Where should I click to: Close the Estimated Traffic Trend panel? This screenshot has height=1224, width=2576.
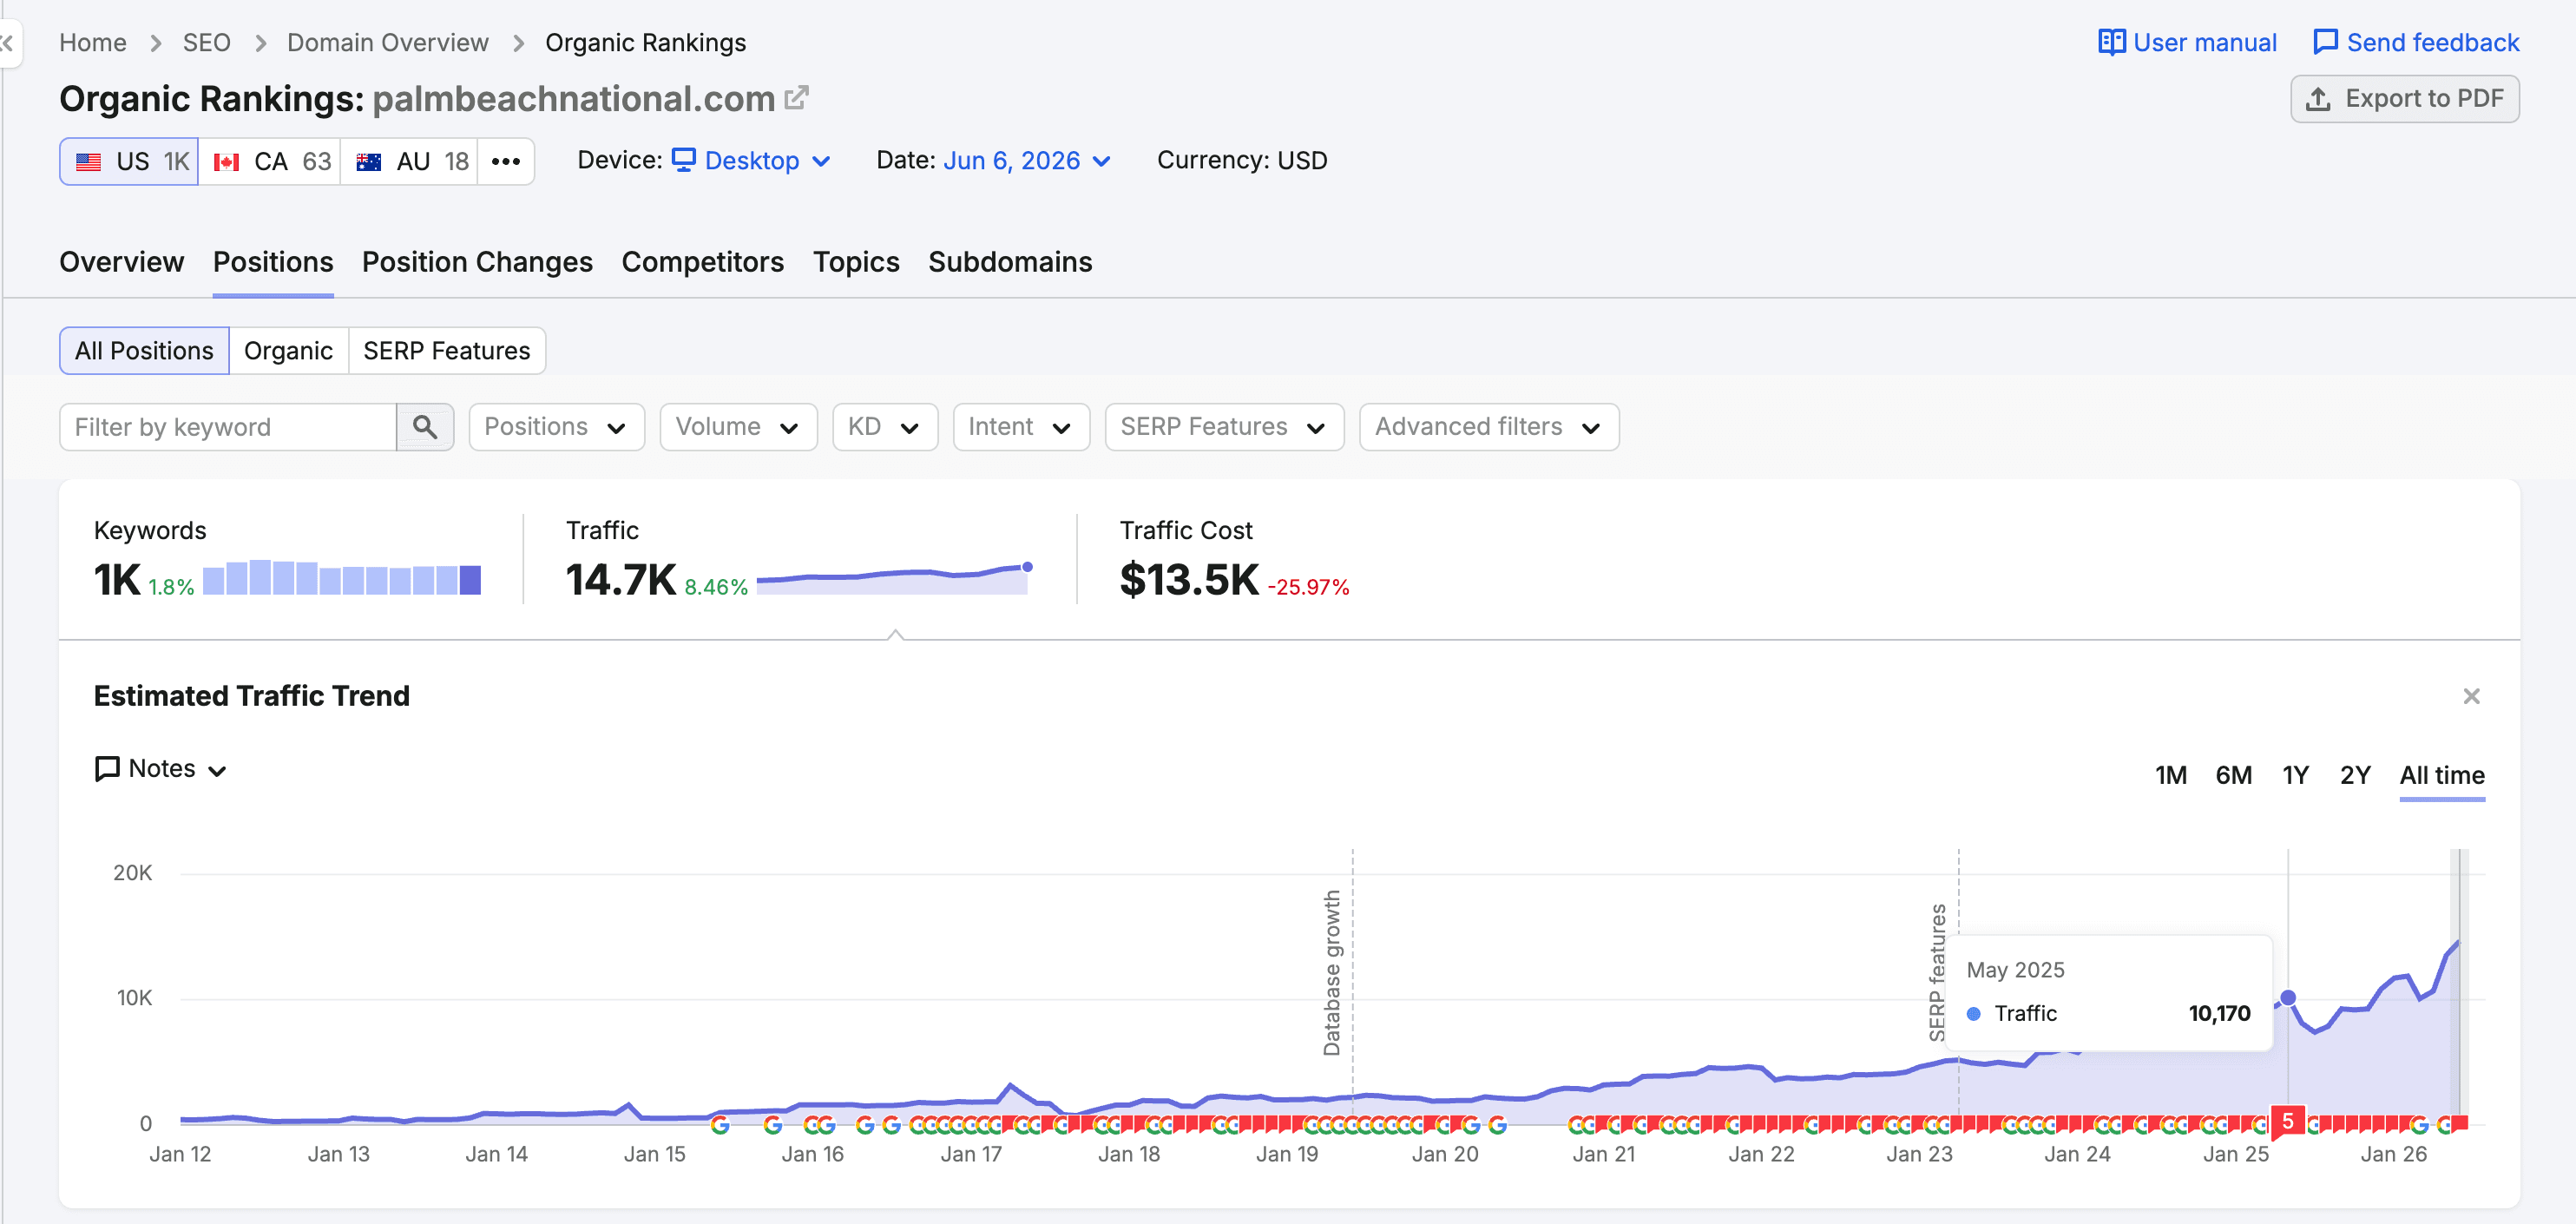(x=2471, y=696)
